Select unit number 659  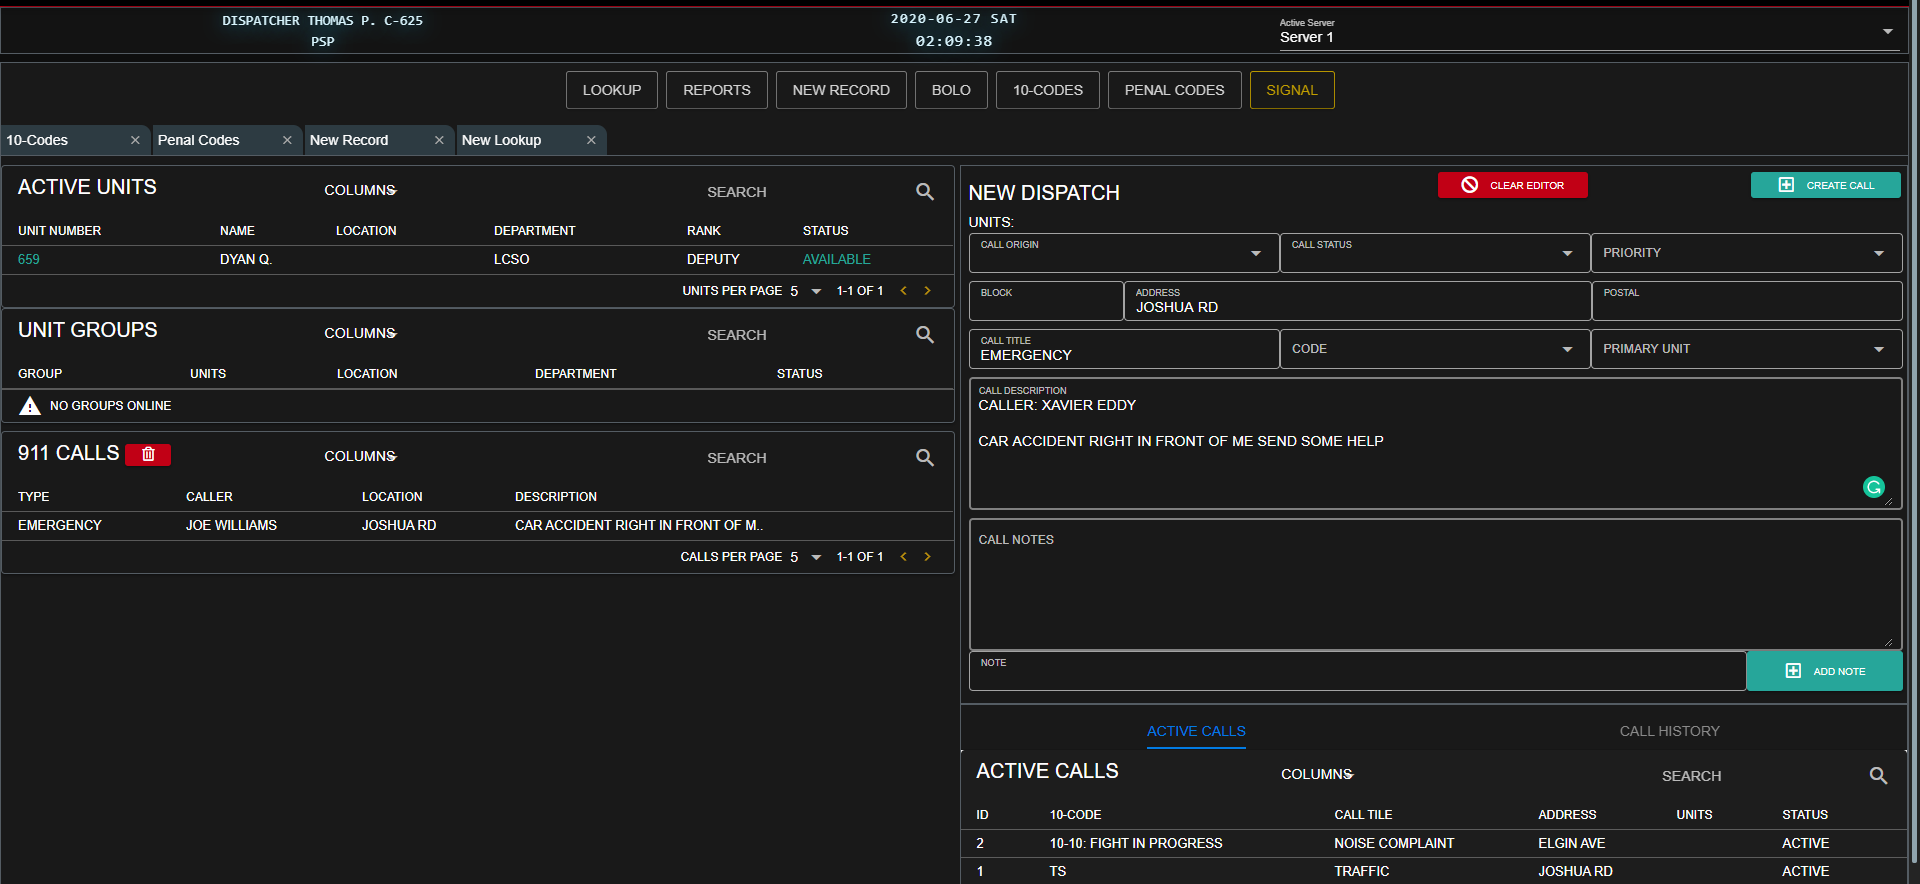29,259
